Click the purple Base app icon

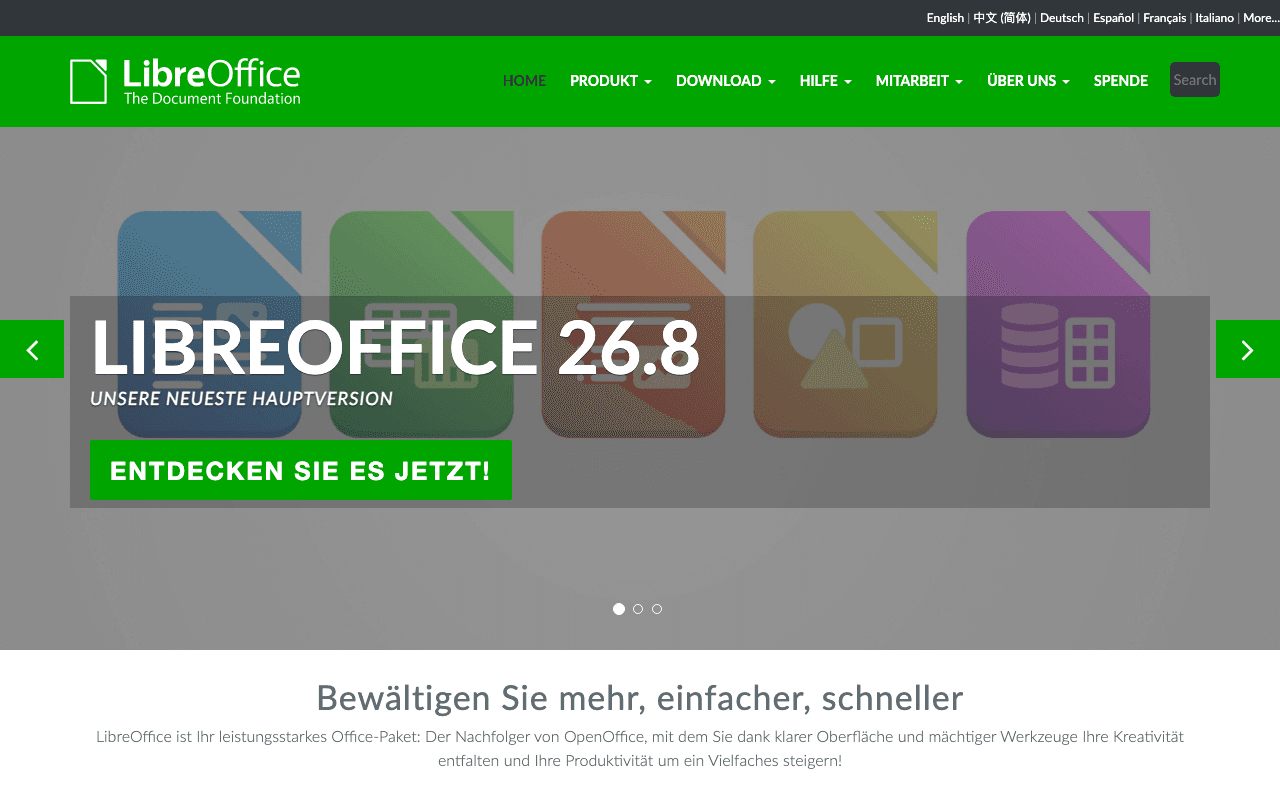1058,324
